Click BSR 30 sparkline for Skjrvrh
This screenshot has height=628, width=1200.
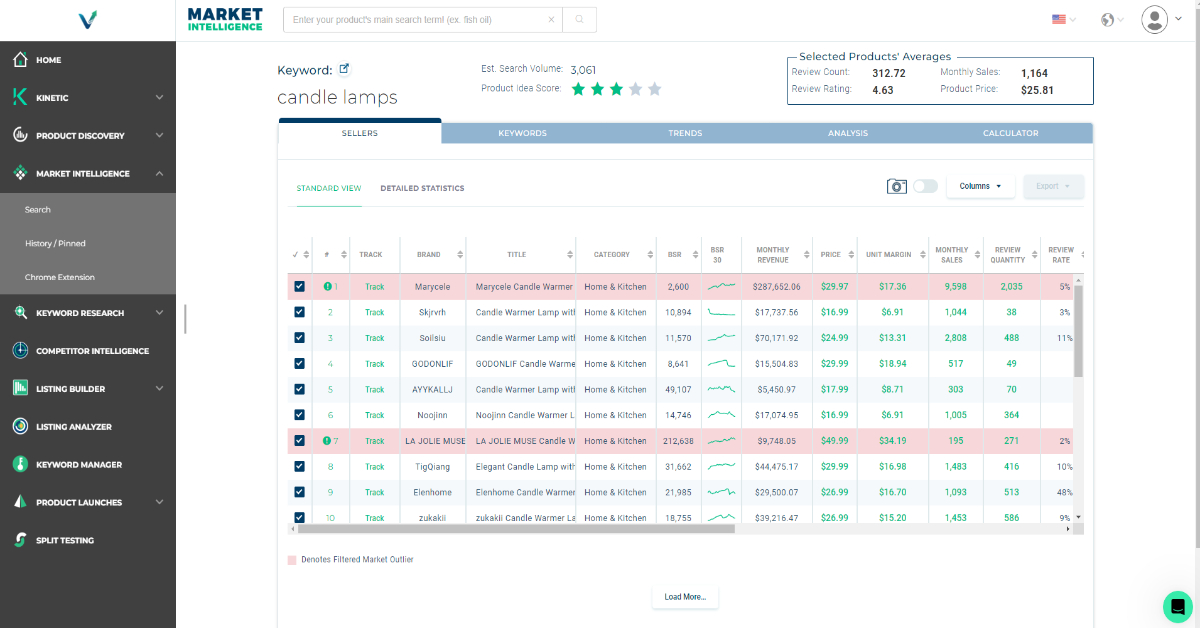[x=721, y=312]
